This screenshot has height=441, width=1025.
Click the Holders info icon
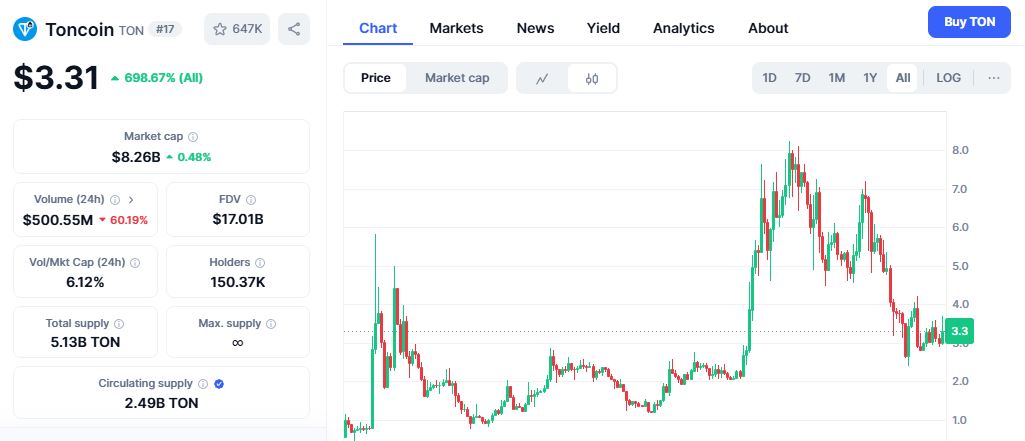click(x=260, y=263)
